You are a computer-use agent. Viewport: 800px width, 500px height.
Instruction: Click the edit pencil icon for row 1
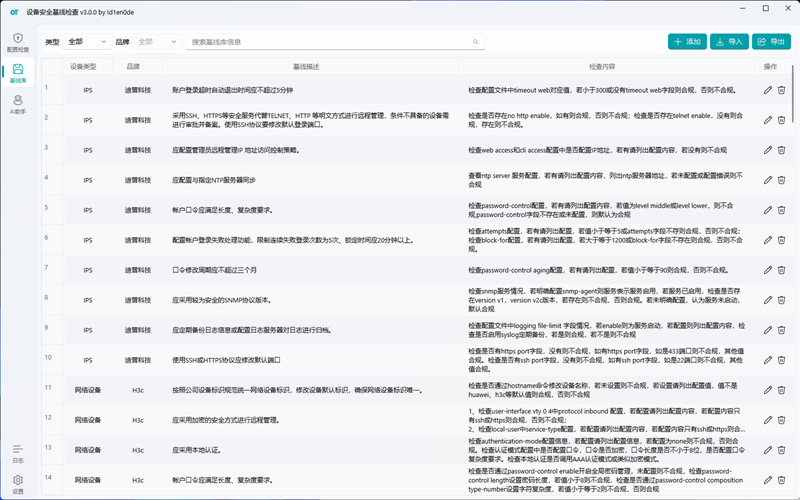tap(767, 90)
